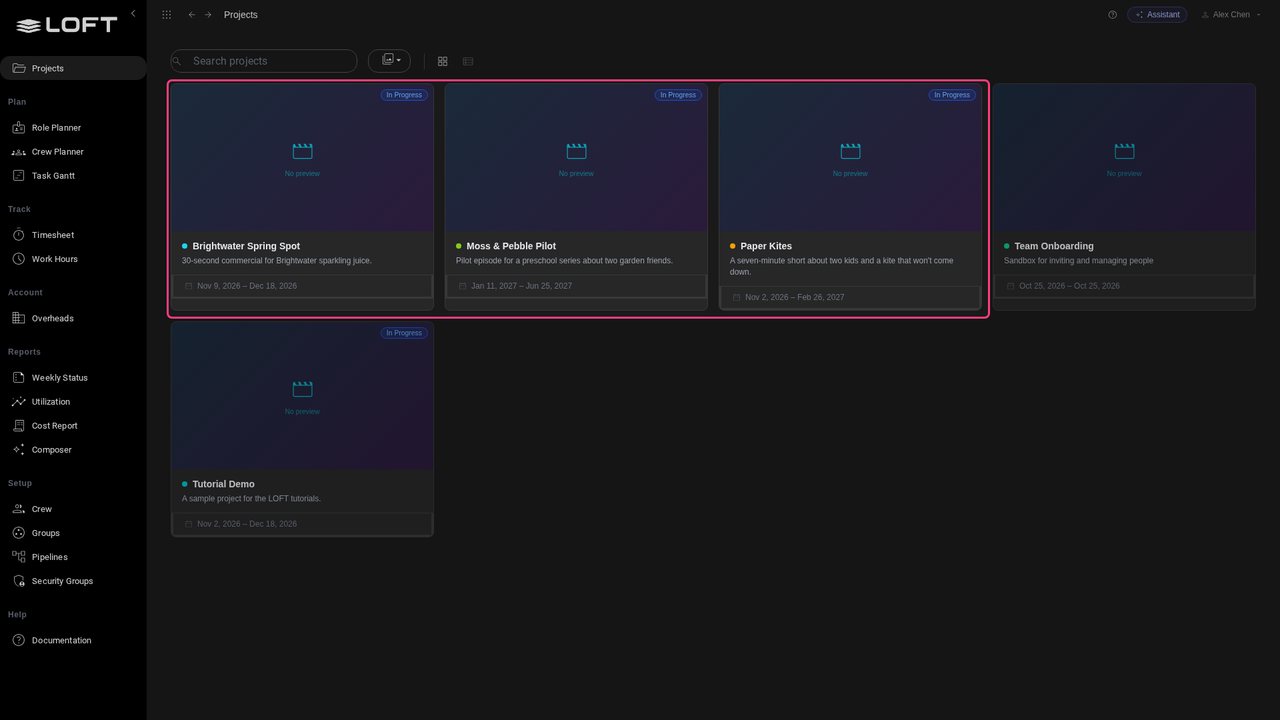Image resolution: width=1280 pixels, height=720 pixels.
Task: Click the date range Oct 25, 2026 – Oct 25, 2026
Action: coord(1069,286)
